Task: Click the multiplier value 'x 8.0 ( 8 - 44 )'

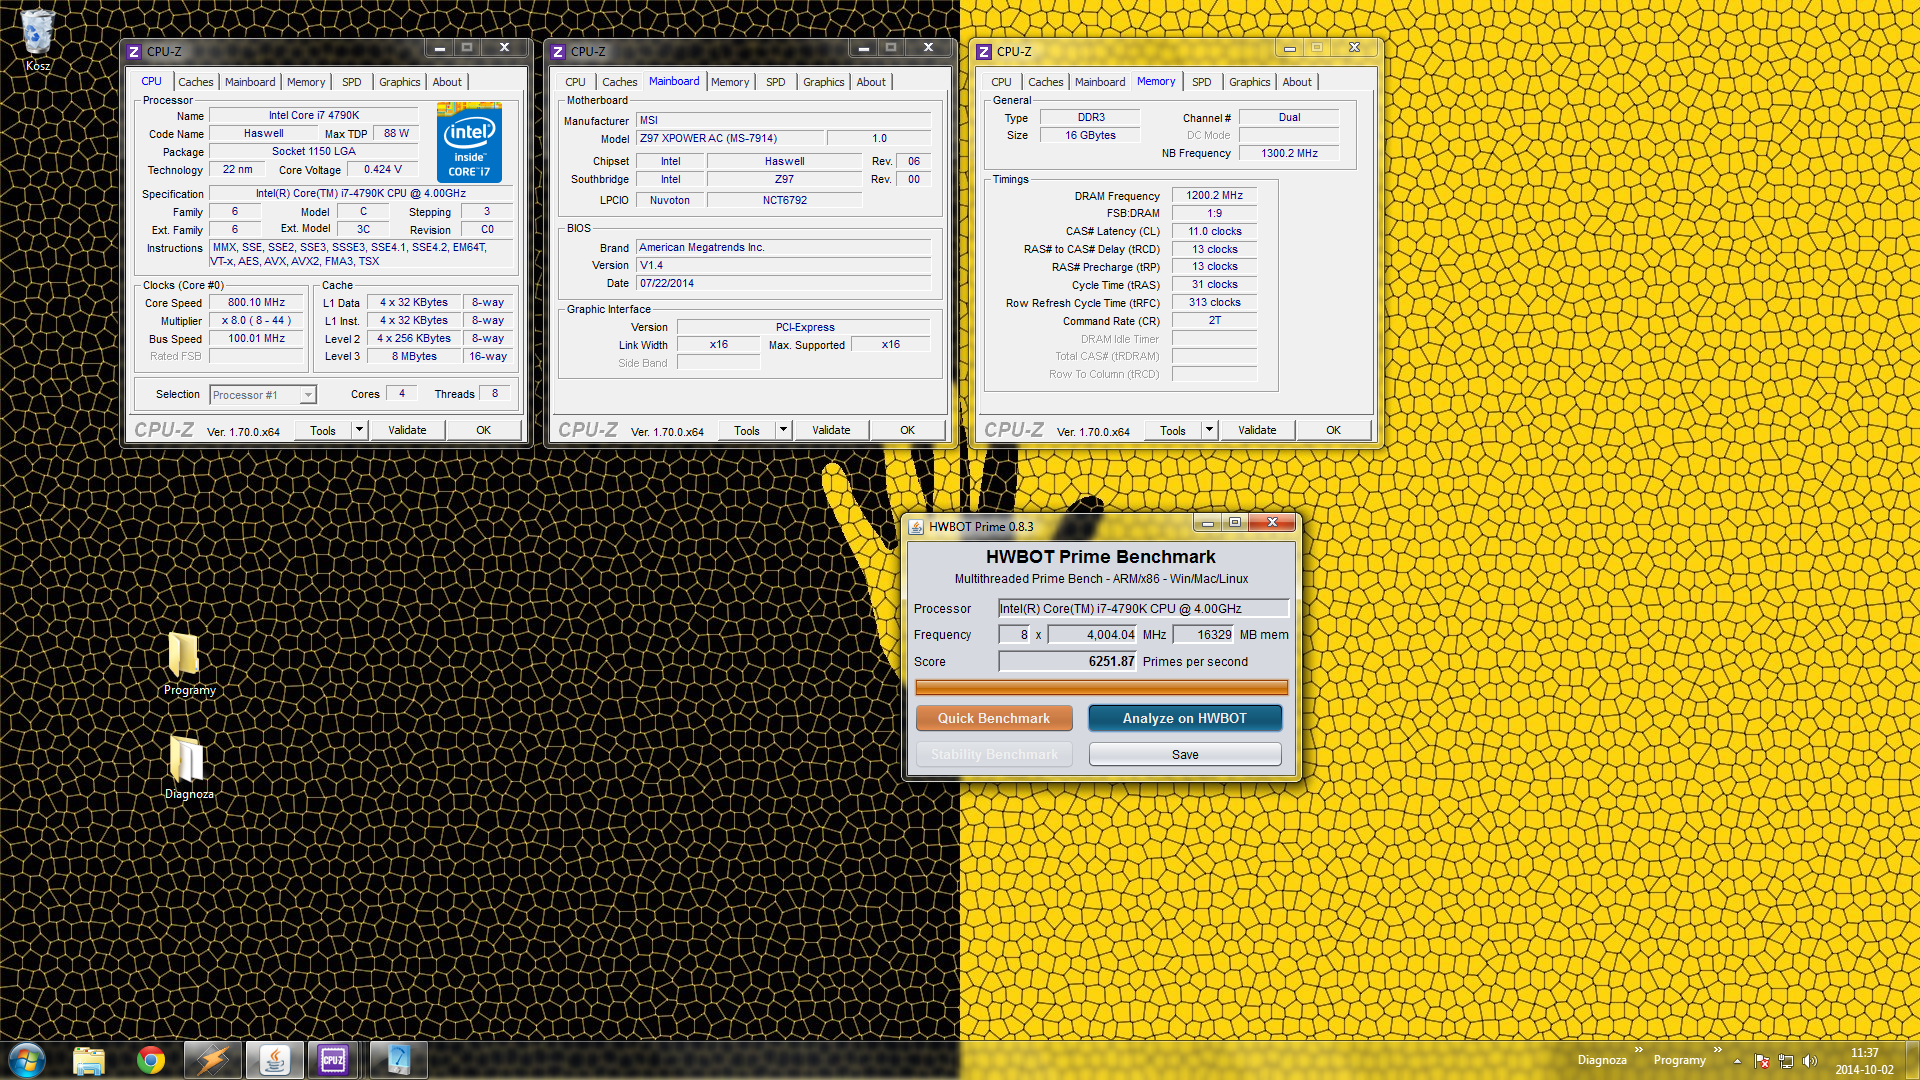Action: click(256, 320)
